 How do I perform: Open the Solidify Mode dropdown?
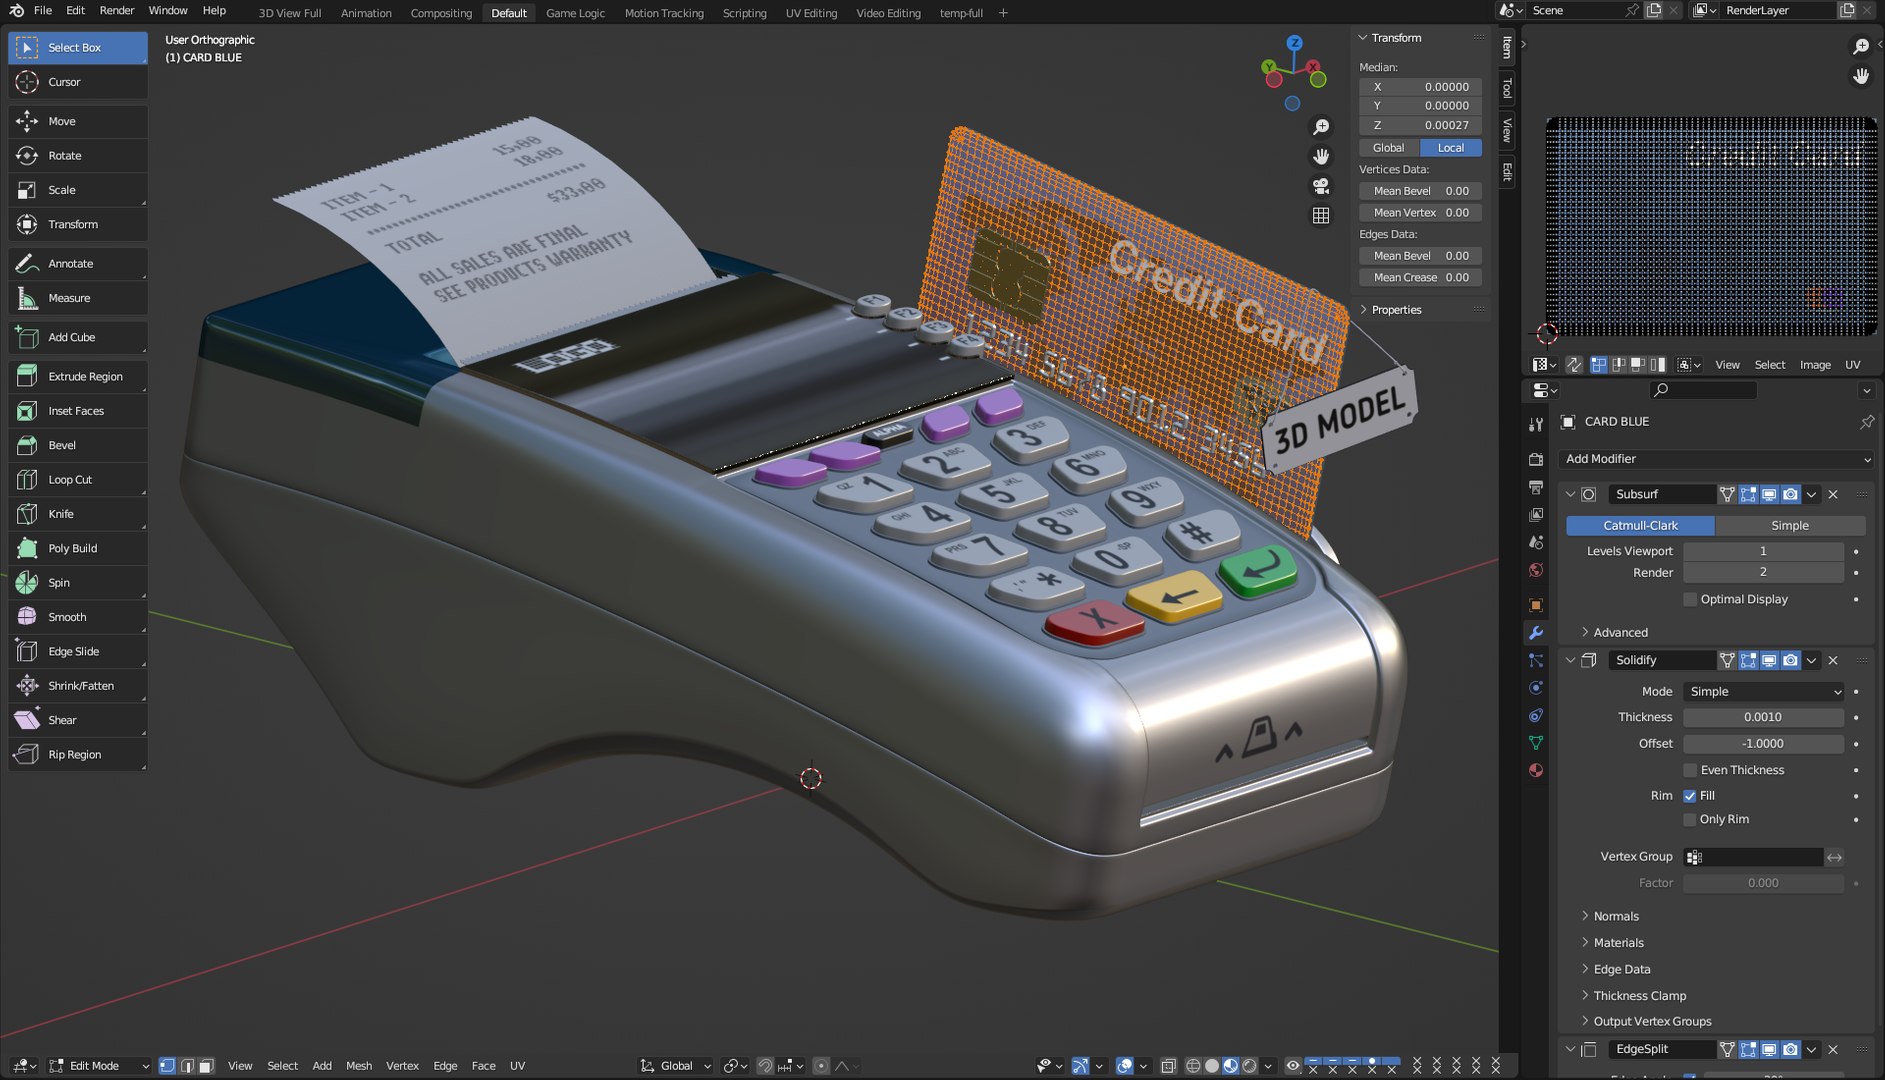(1764, 692)
